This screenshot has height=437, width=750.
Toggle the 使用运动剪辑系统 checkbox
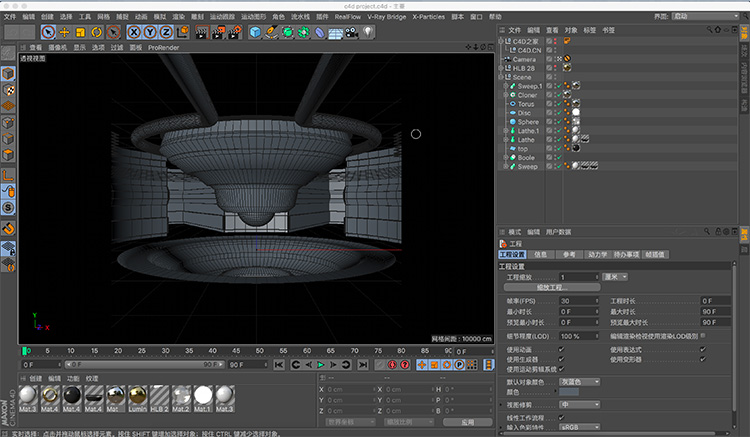[561, 369]
